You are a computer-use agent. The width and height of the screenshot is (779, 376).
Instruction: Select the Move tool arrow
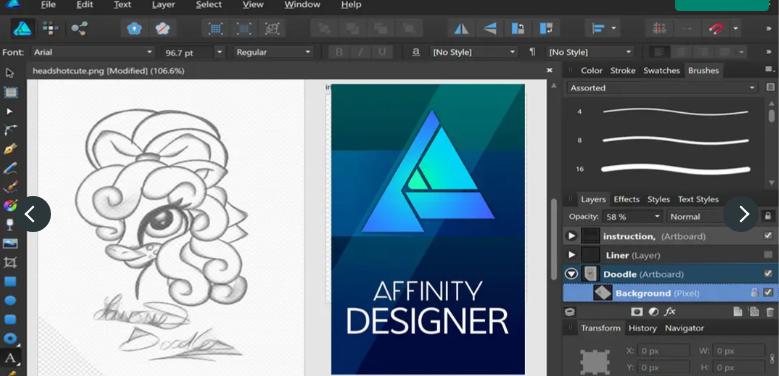pos(9,74)
